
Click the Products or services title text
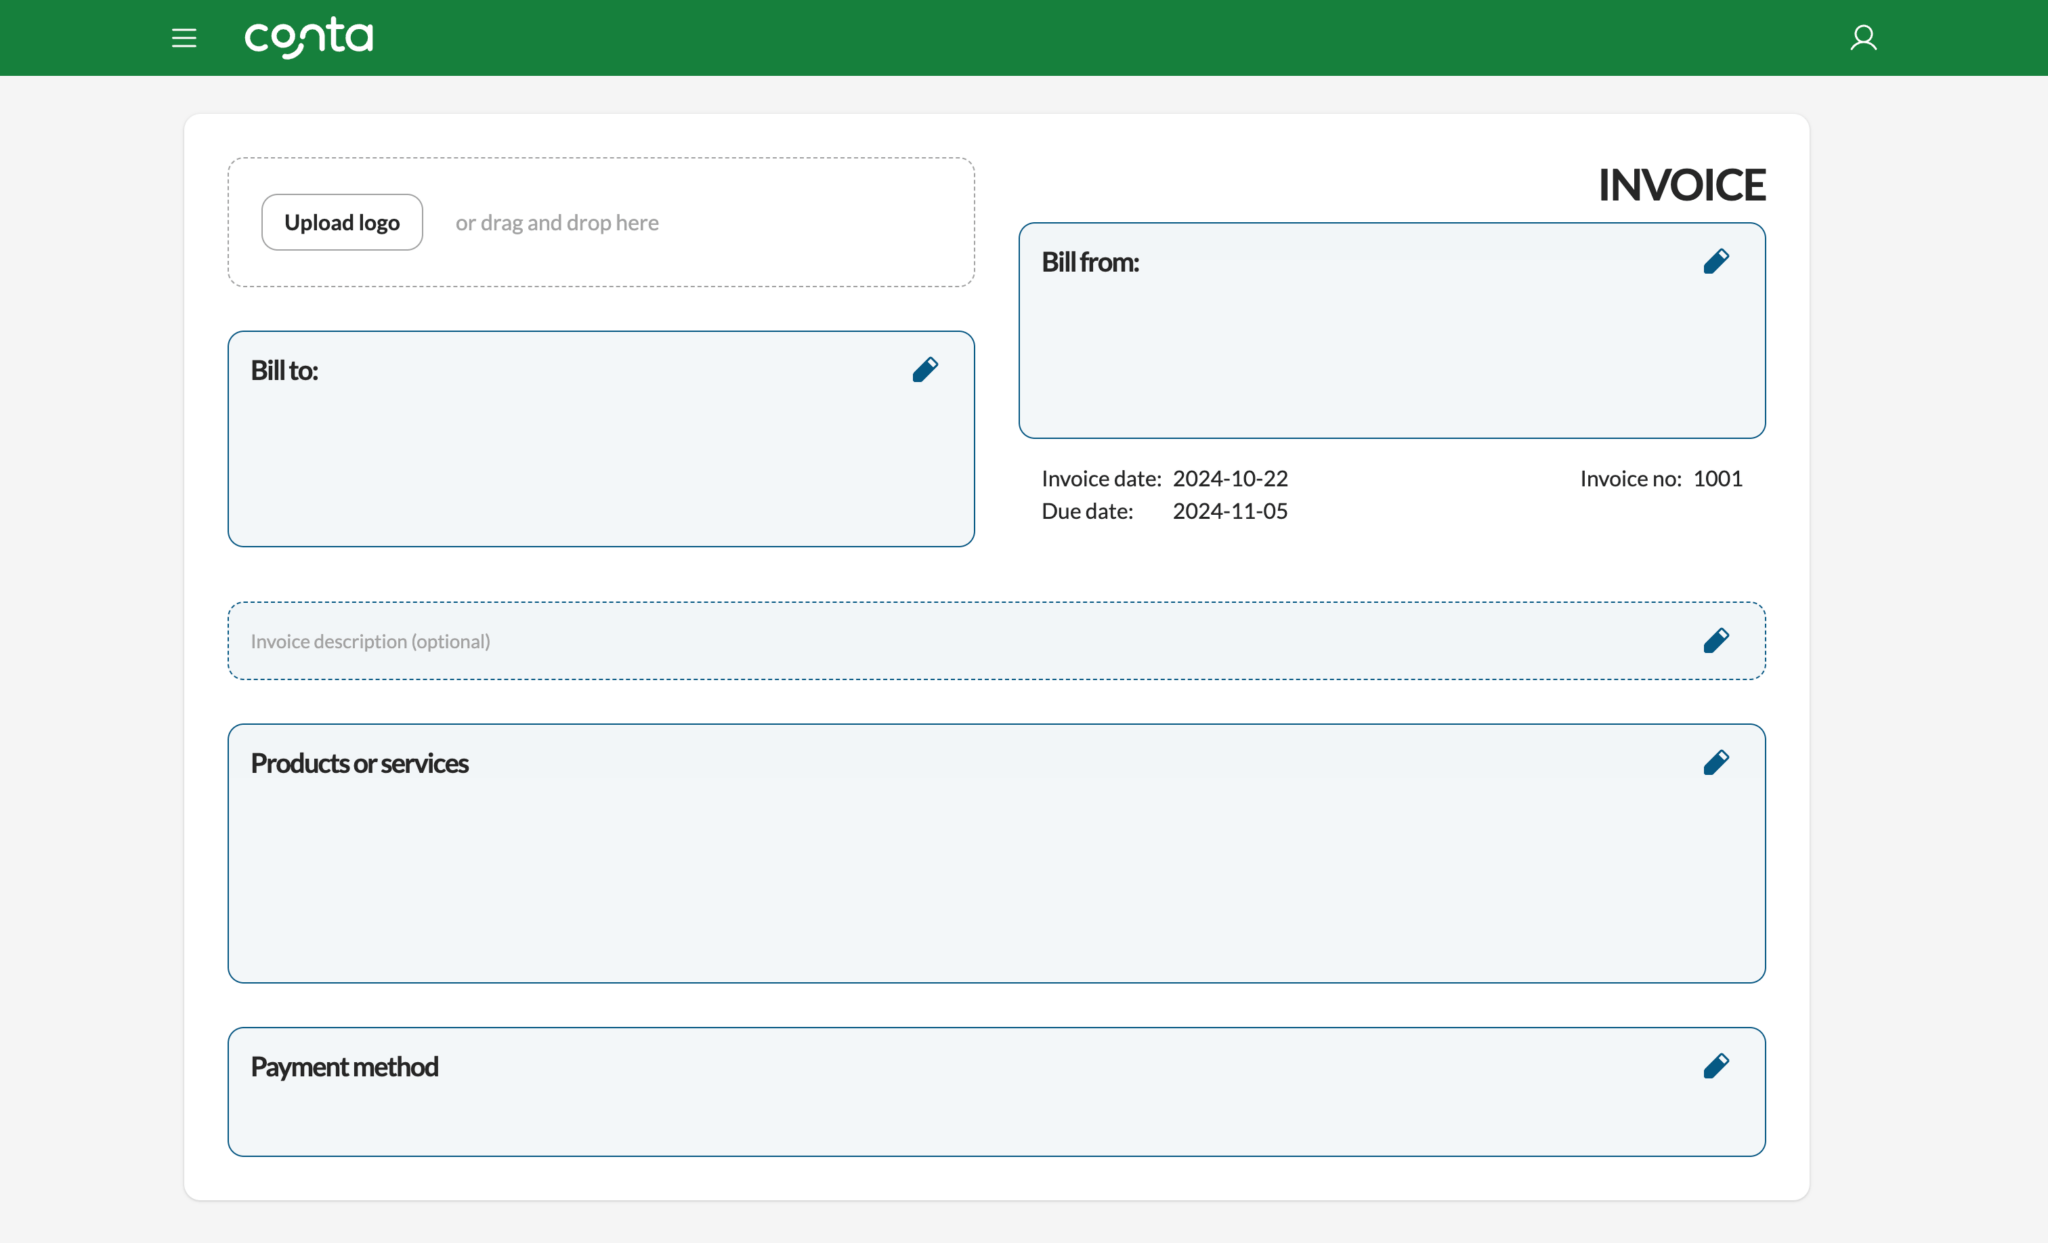point(360,762)
